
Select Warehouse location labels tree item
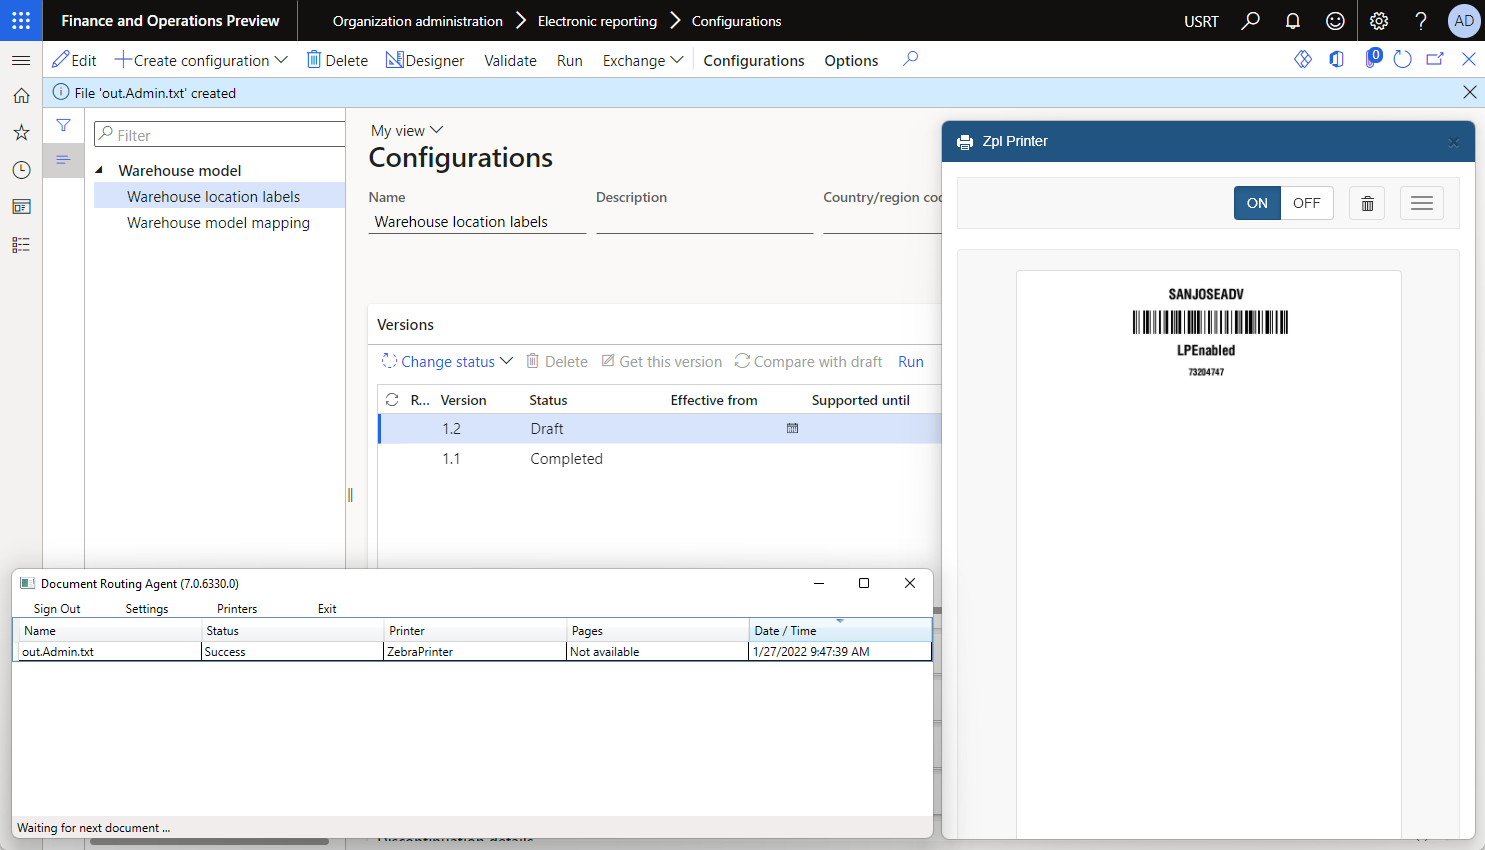tap(219, 196)
